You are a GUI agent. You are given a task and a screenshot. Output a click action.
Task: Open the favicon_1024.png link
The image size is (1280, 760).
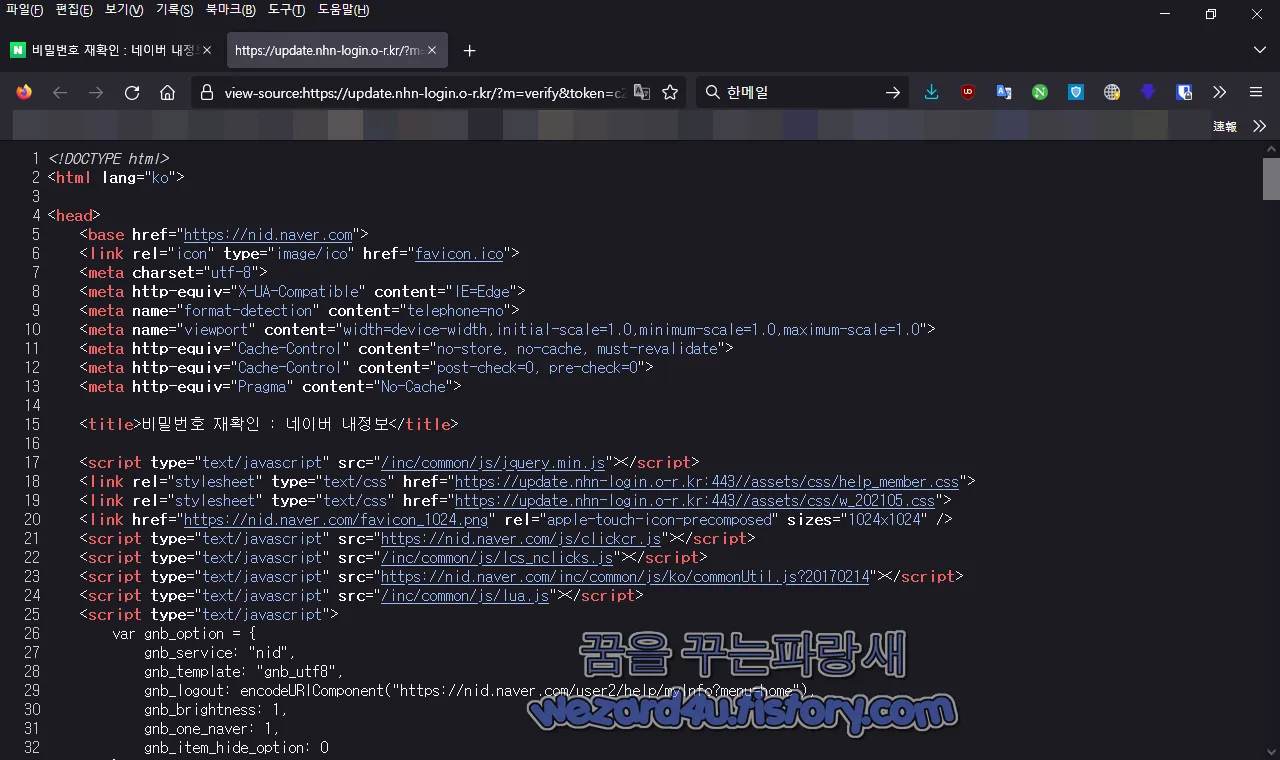[x=335, y=520]
